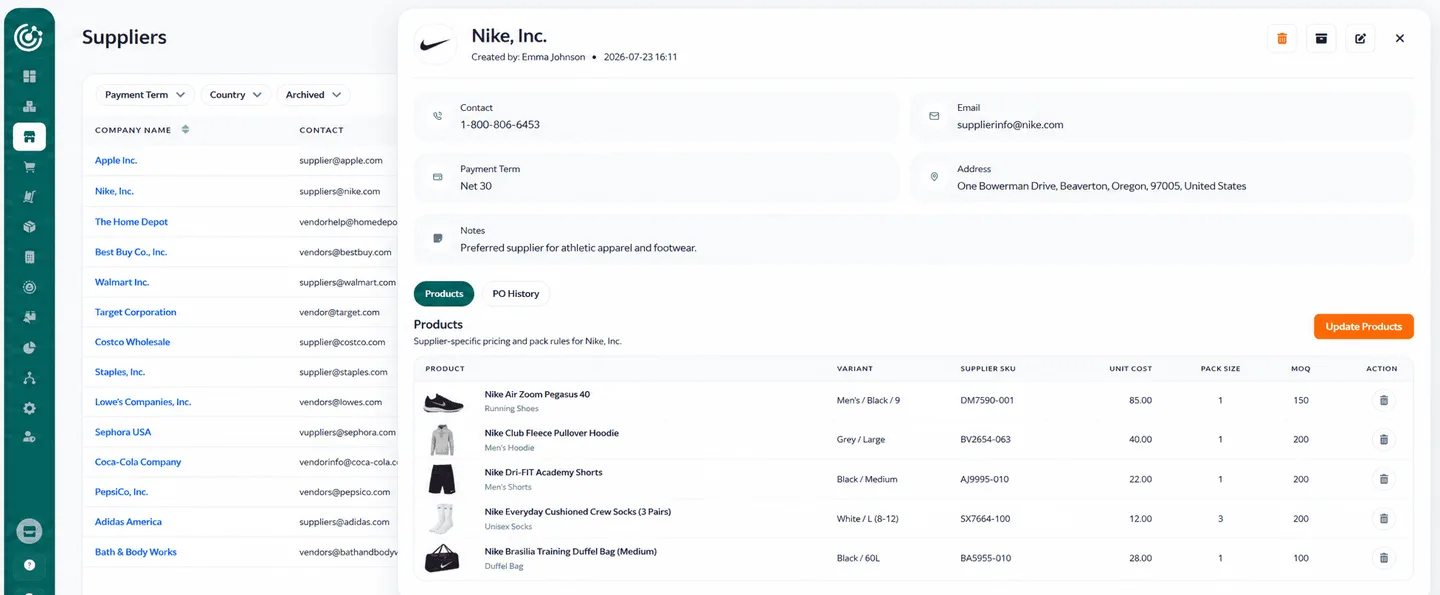
Task: Open the shopping cart icon in sidebar
Action: pos(29,167)
